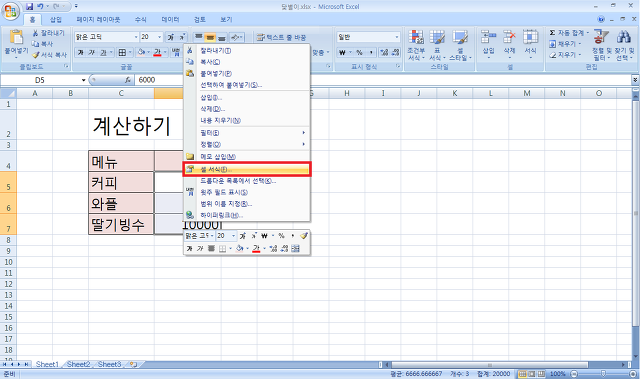Screen dimensions: 640x379
Task: Click the Excel help question icon
Action: tap(601, 19)
